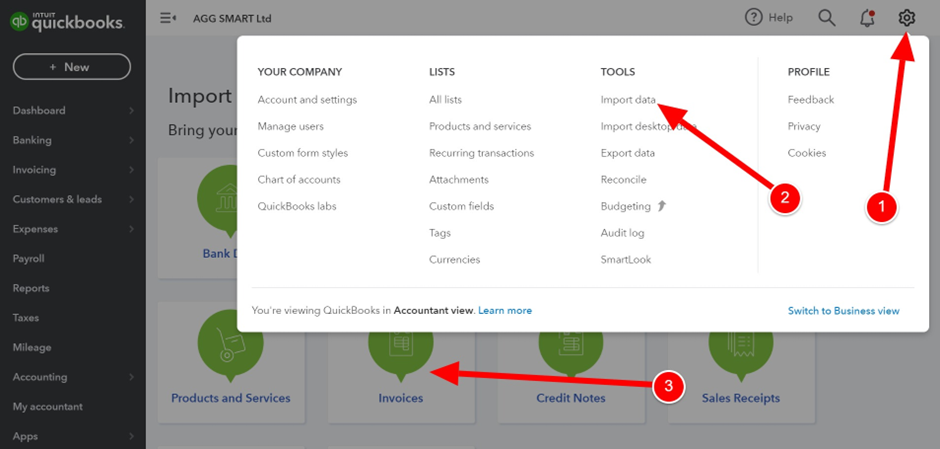Viewport: 940px width, 449px height.
Task: Open the settings gear icon
Action: pyautogui.click(x=906, y=19)
